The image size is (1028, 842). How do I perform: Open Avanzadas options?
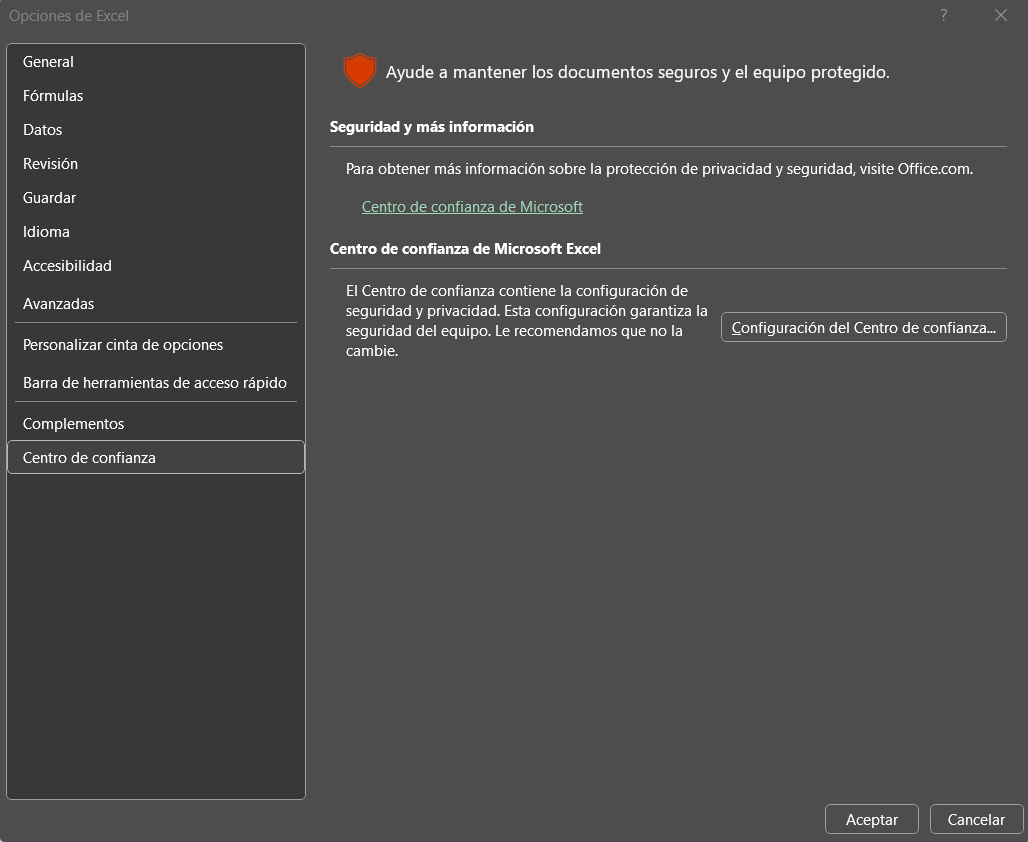click(x=155, y=304)
